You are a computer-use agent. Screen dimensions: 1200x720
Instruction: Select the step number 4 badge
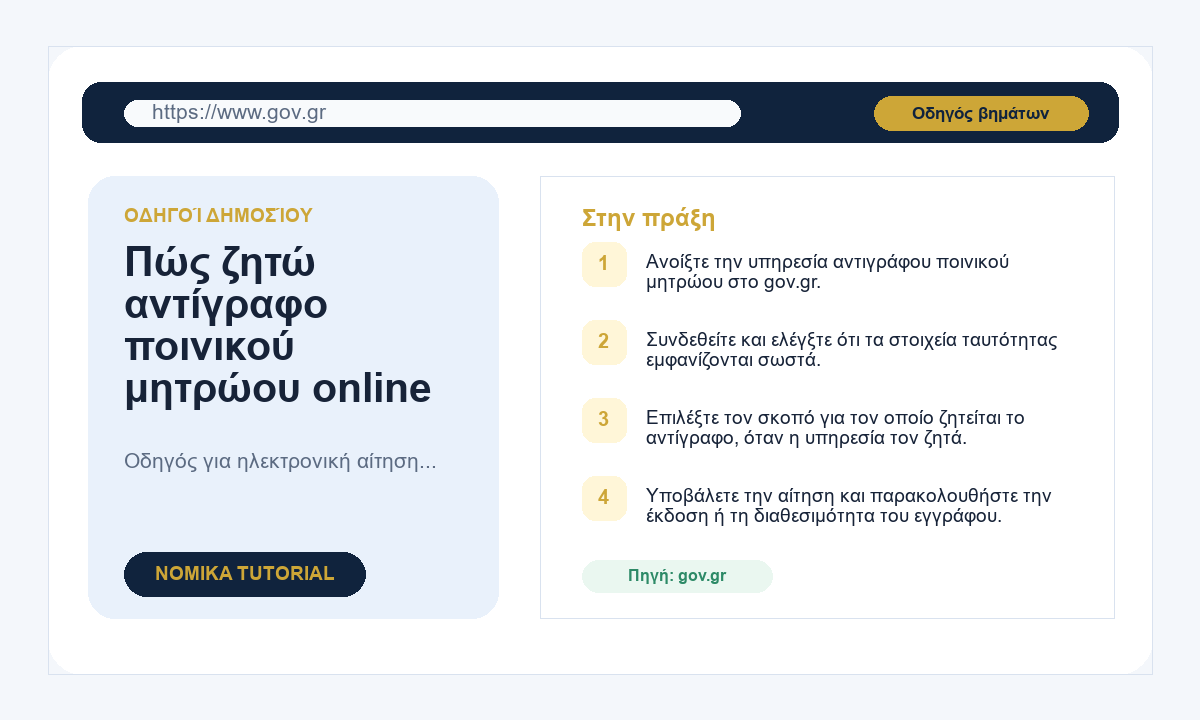point(604,497)
